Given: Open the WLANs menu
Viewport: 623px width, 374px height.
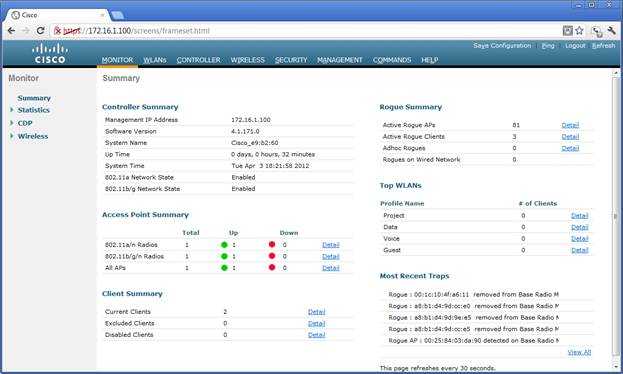Looking at the screenshot, I should 155,60.
